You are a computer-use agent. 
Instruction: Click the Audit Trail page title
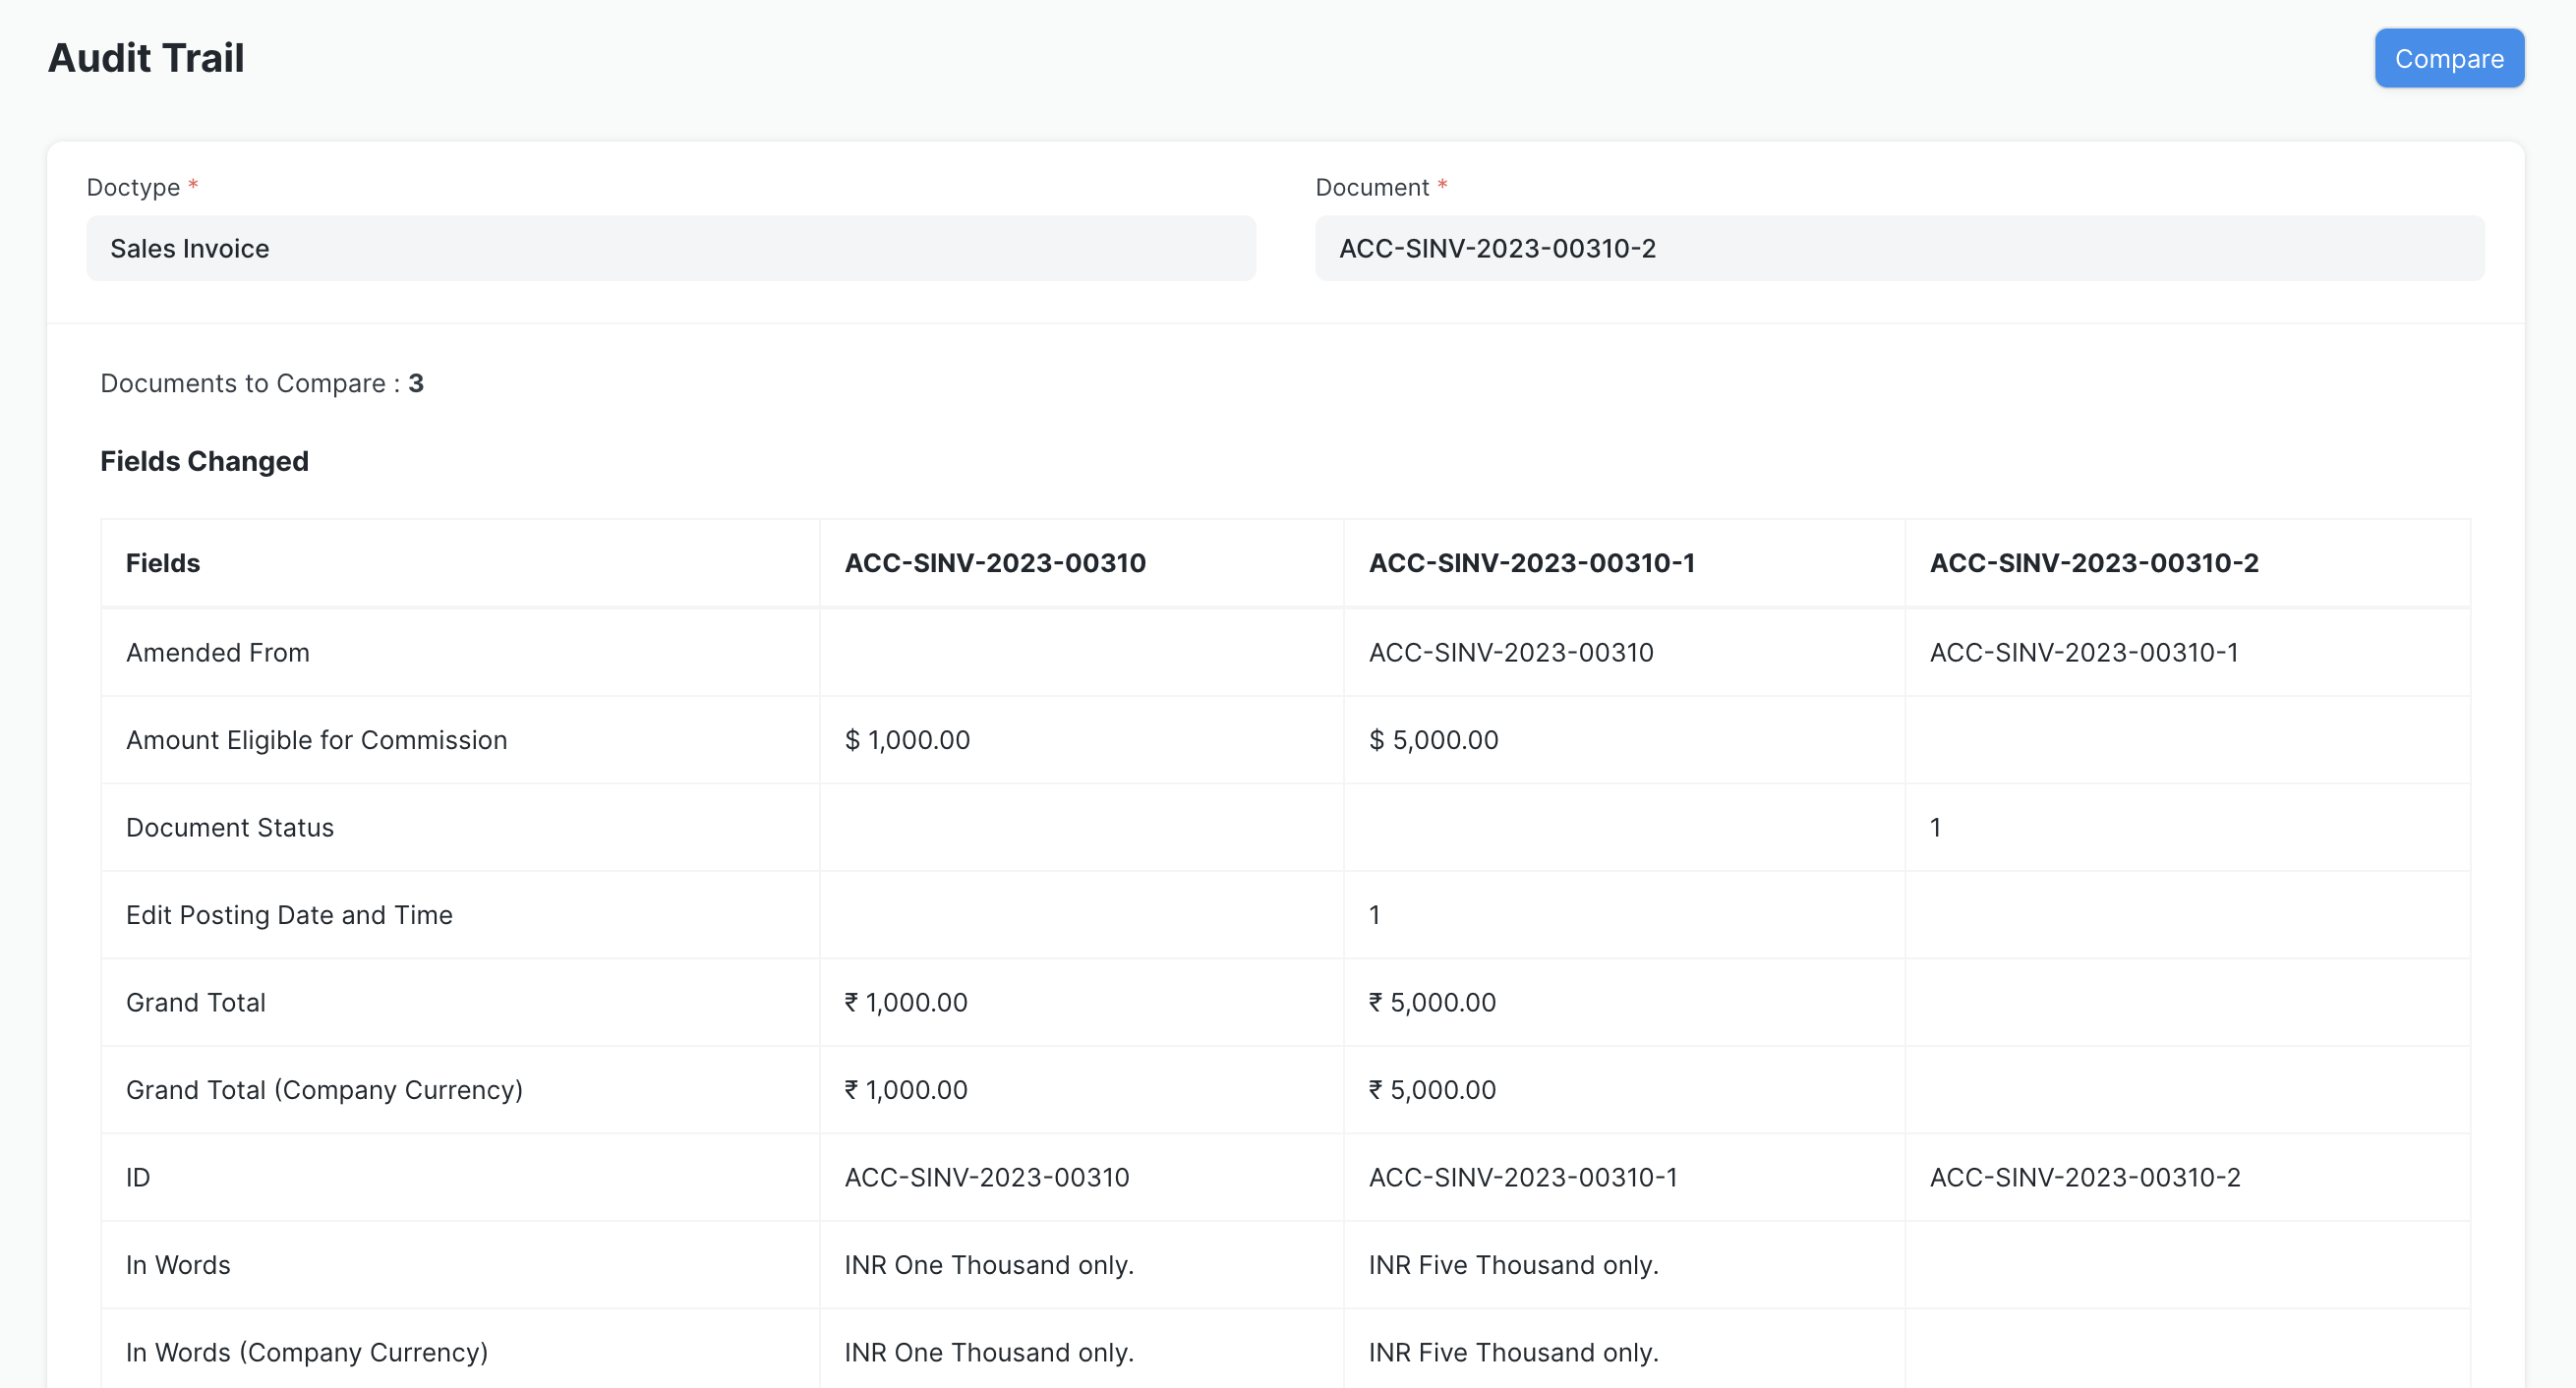tap(144, 57)
